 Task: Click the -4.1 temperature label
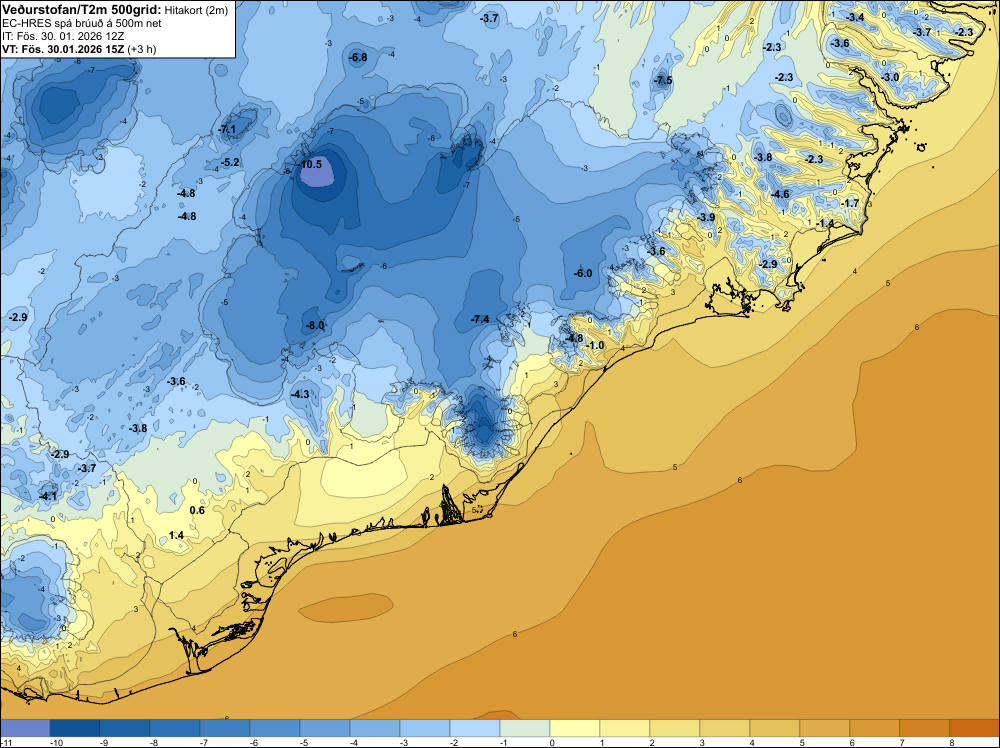point(48,496)
